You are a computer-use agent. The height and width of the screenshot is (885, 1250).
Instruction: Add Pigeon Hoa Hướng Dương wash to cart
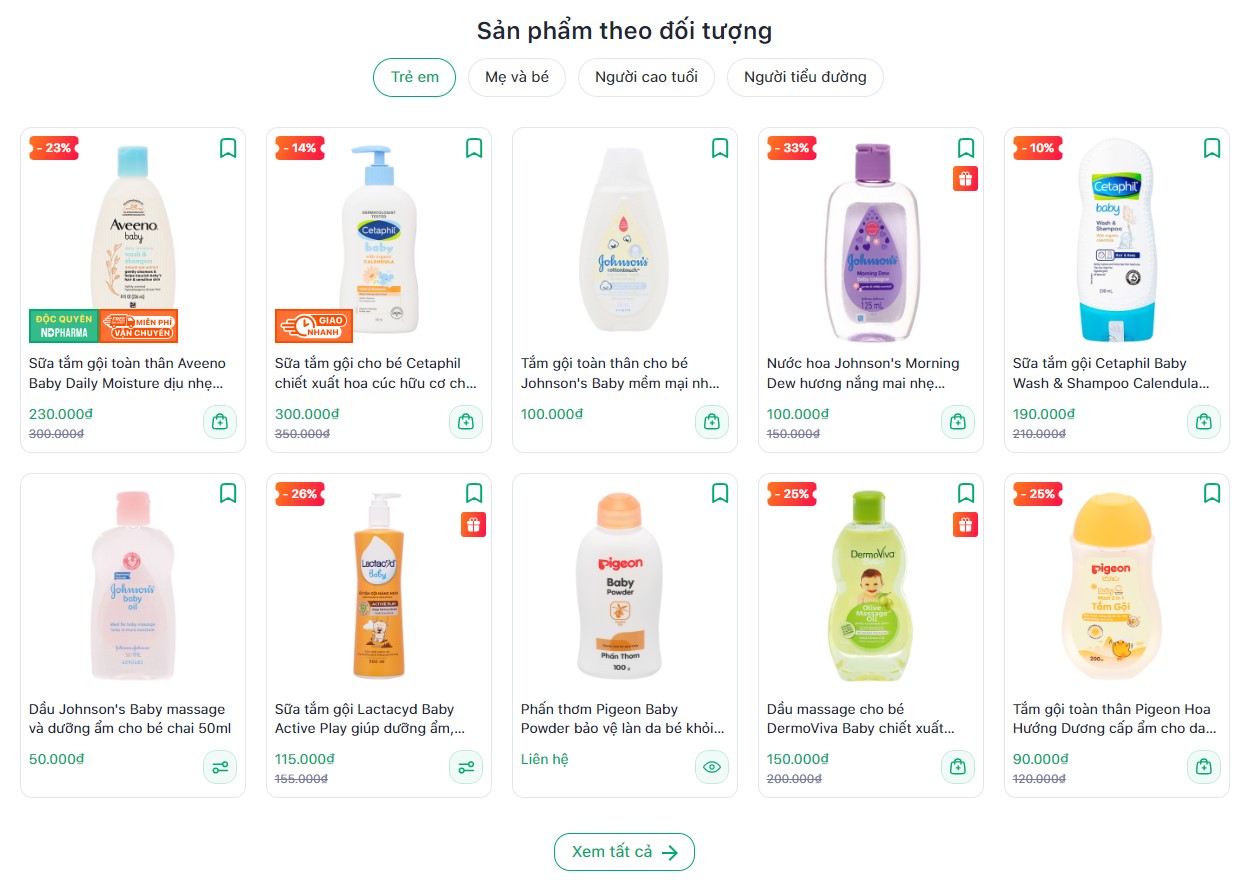coord(1203,768)
